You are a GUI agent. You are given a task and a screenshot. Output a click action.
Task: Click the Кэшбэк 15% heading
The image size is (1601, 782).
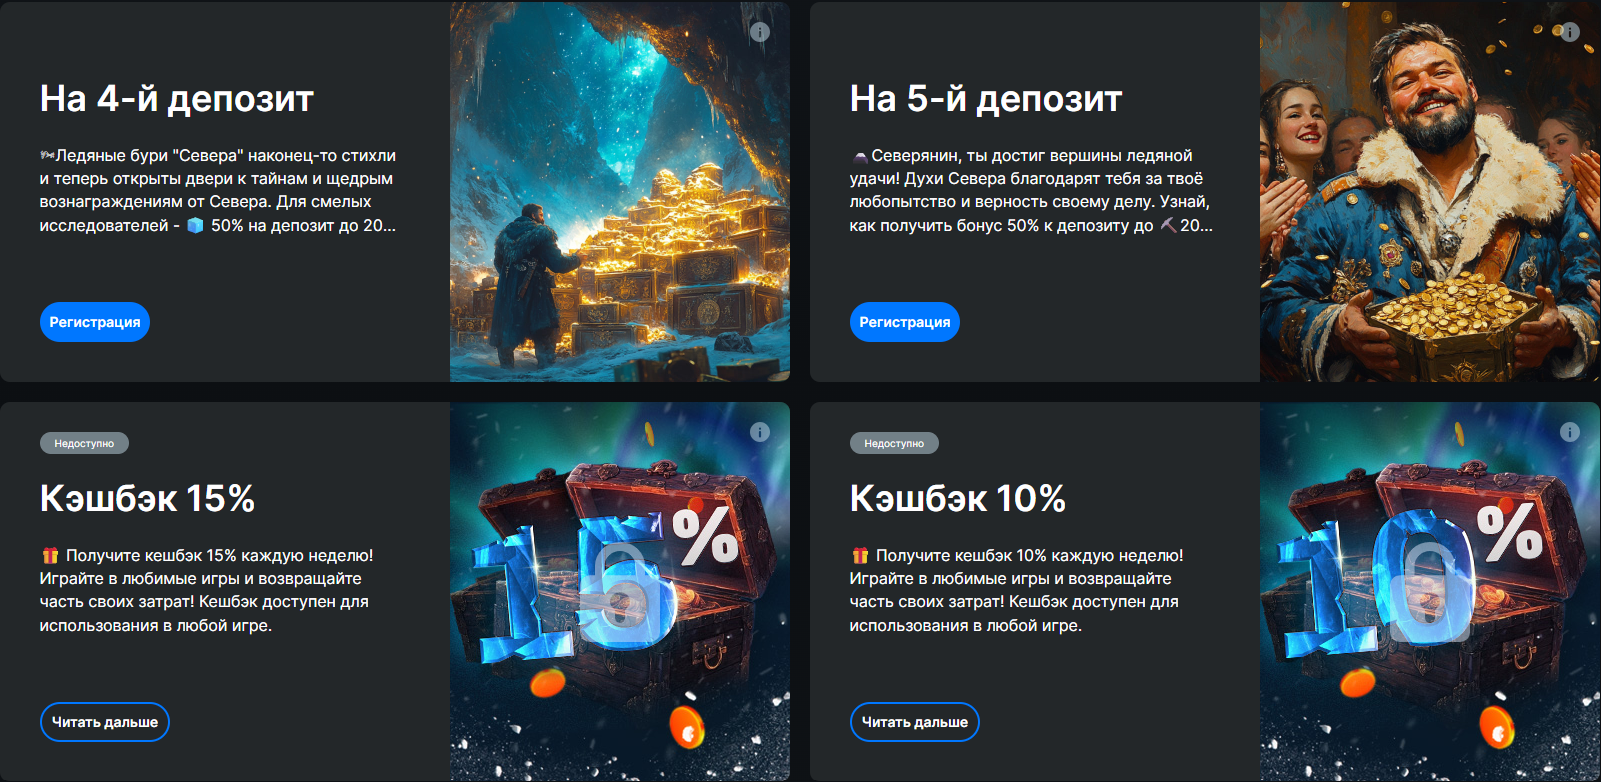click(148, 498)
